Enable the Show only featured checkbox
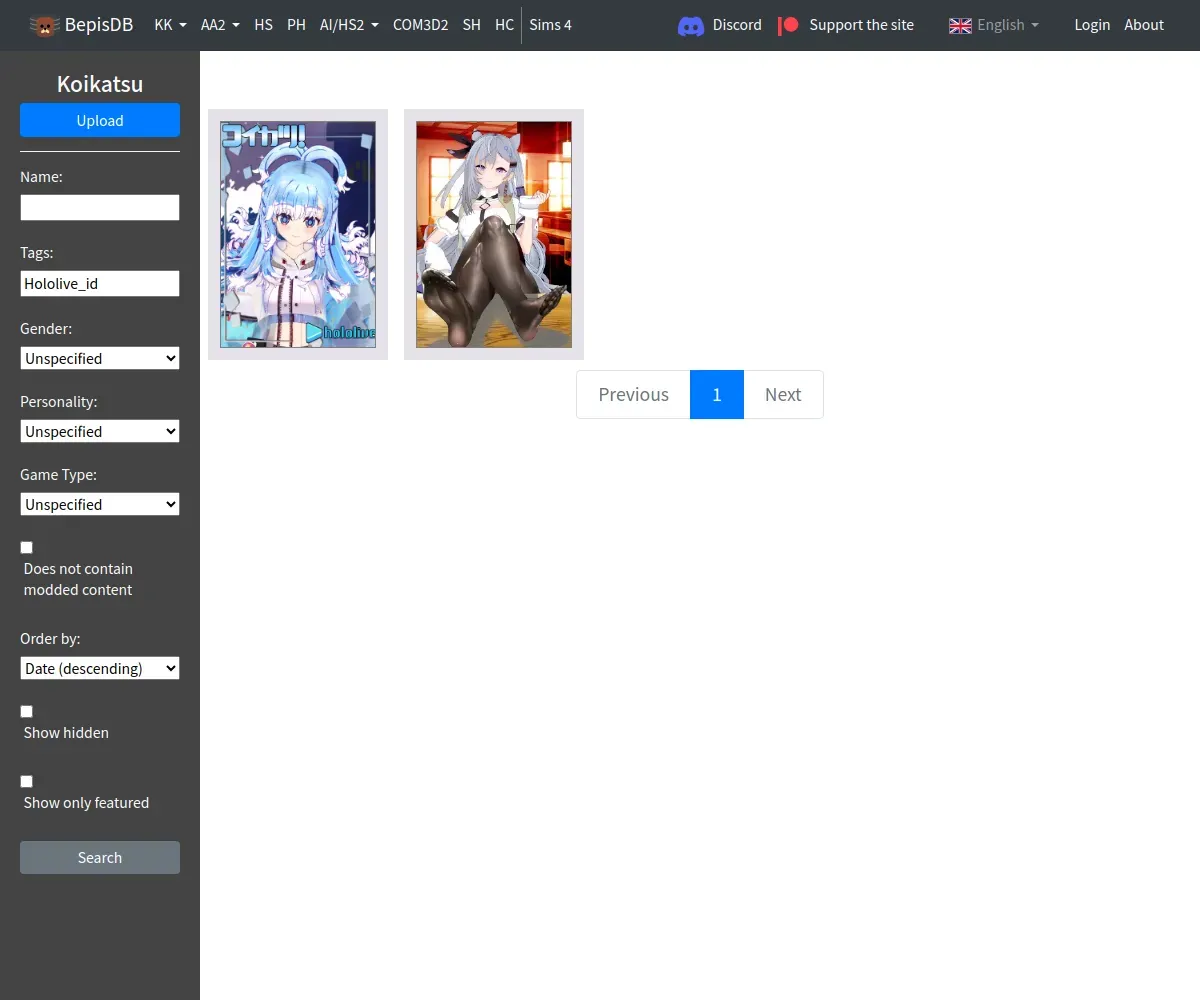 coord(27,781)
